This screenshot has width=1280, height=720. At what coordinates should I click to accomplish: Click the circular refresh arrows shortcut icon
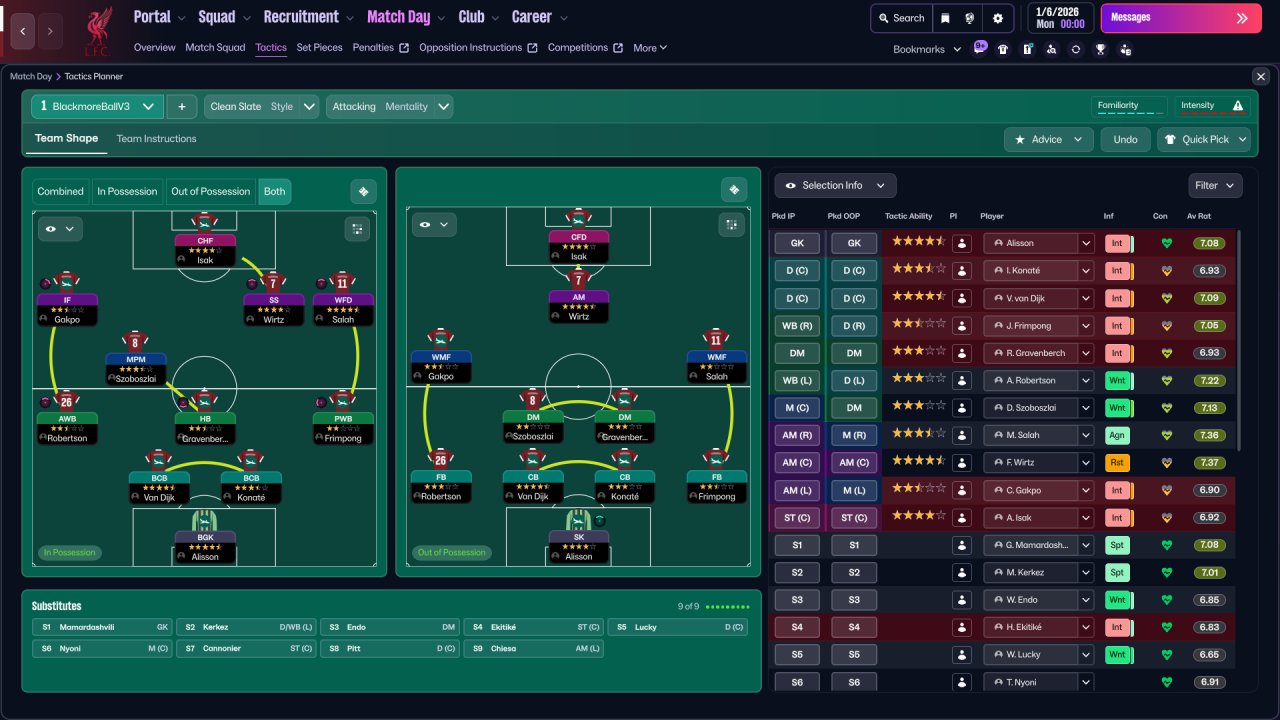1076,49
